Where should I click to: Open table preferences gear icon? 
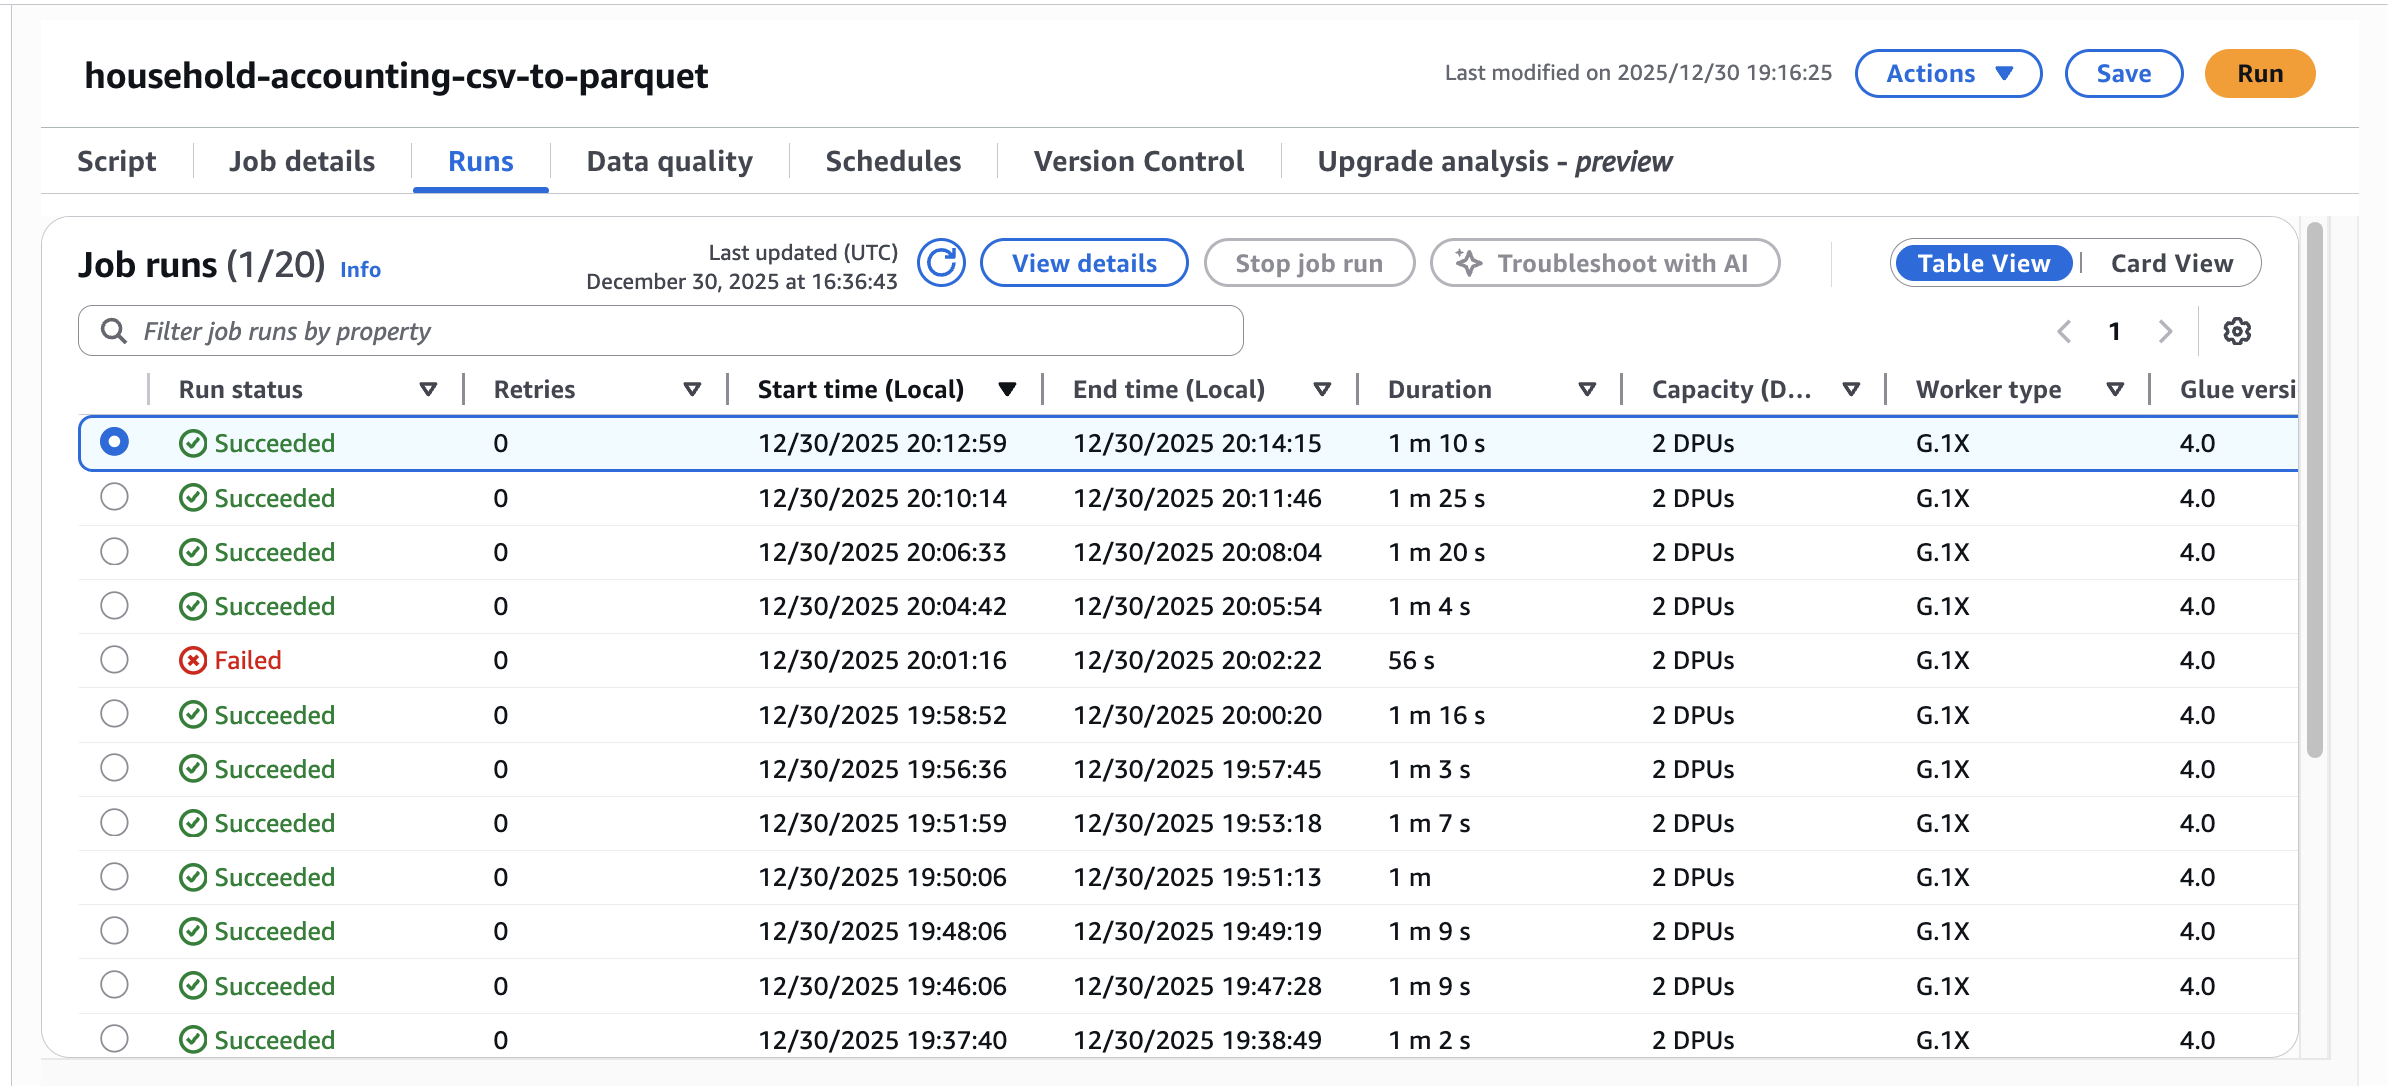pyautogui.click(x=2237, y=331)
